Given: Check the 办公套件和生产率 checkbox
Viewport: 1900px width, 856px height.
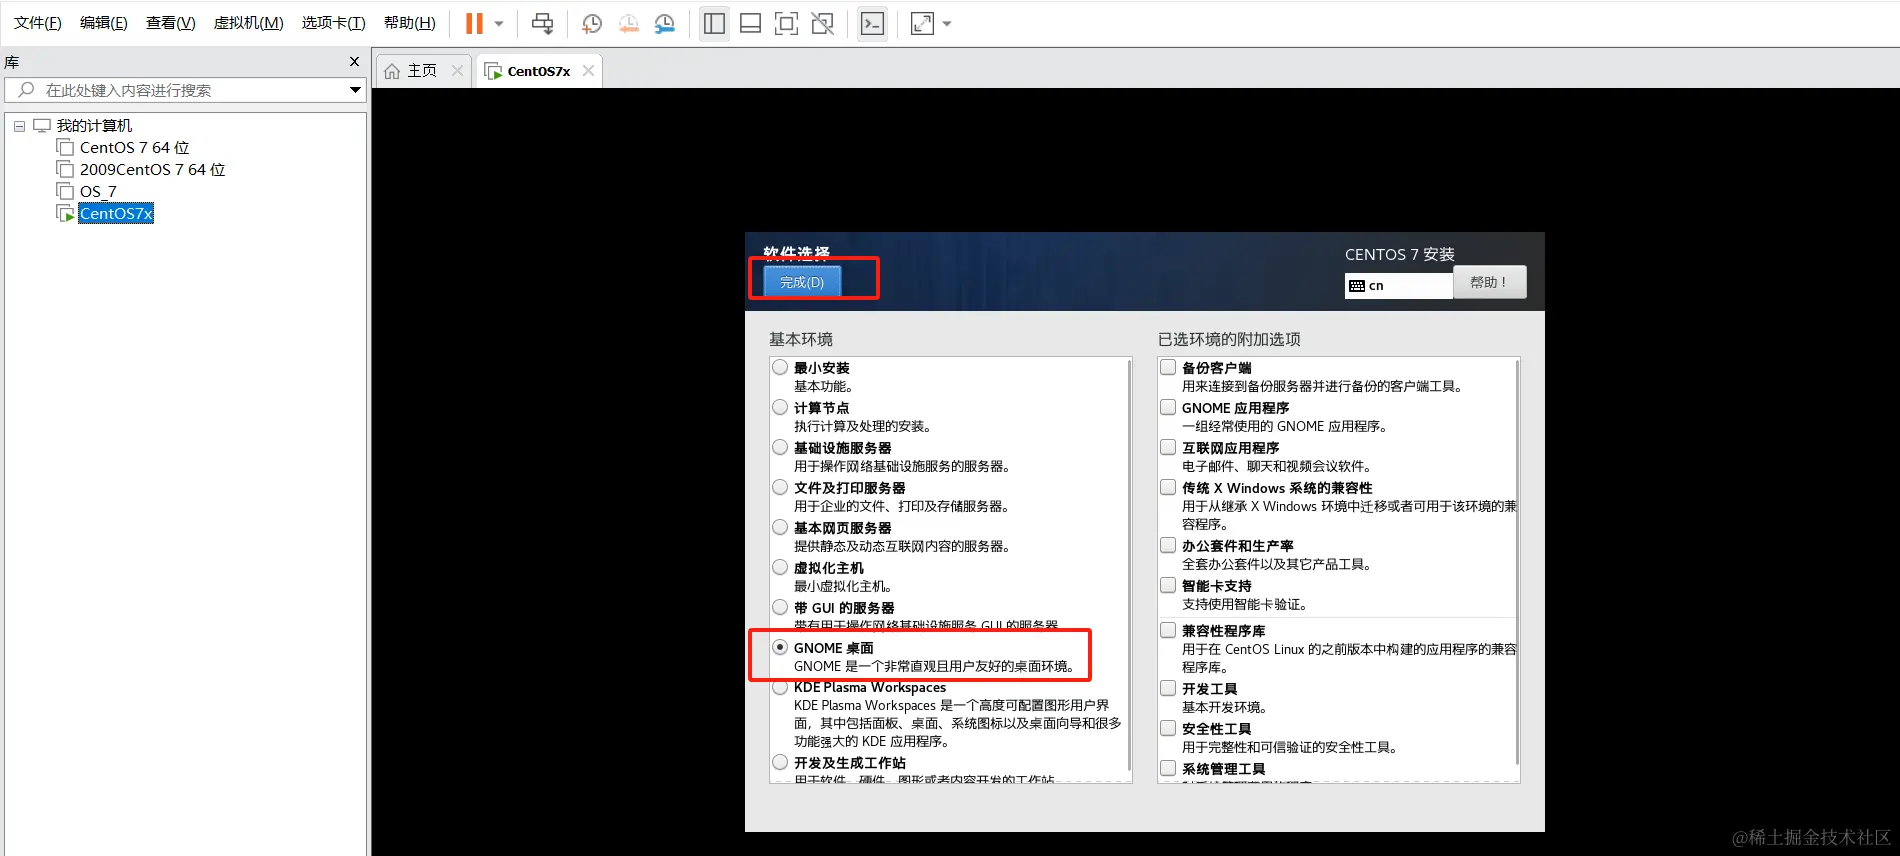Looking at the screenshot, I should coord(1168,545).
